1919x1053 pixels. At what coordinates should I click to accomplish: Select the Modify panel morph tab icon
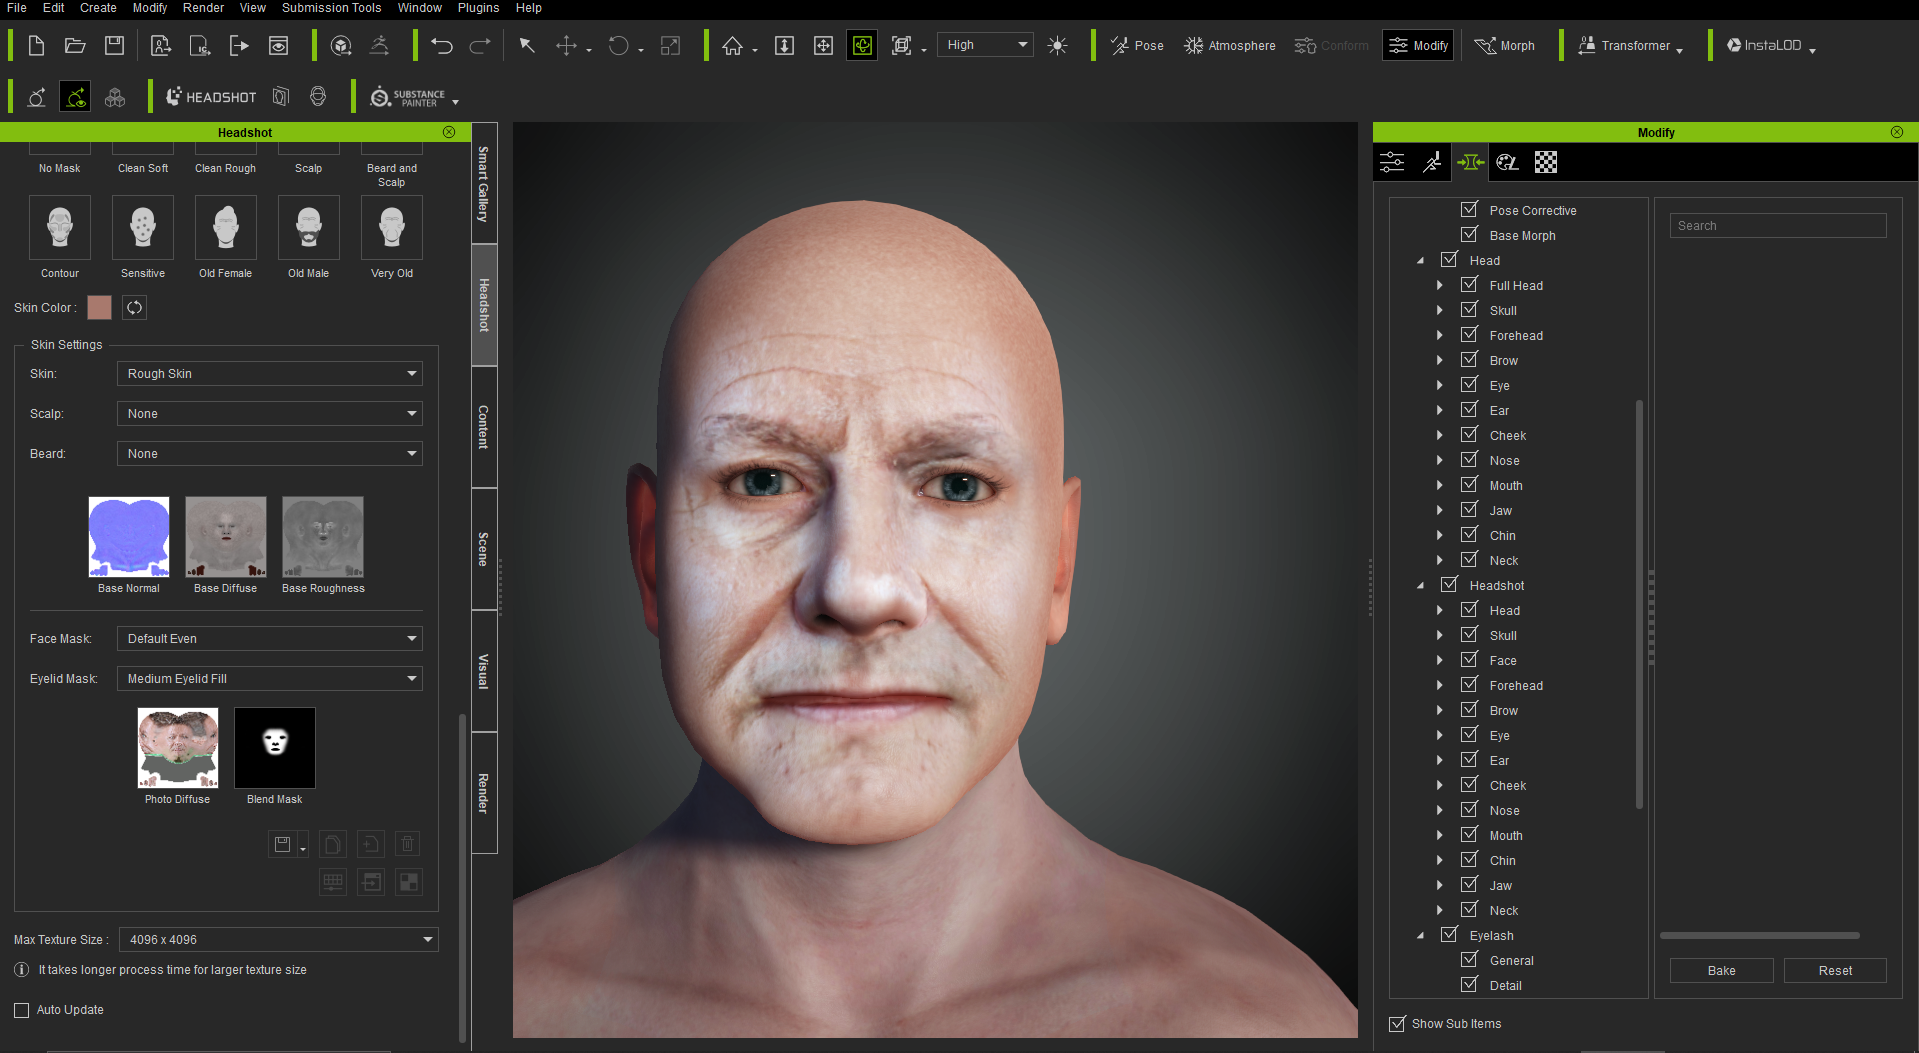[1470, 162]
